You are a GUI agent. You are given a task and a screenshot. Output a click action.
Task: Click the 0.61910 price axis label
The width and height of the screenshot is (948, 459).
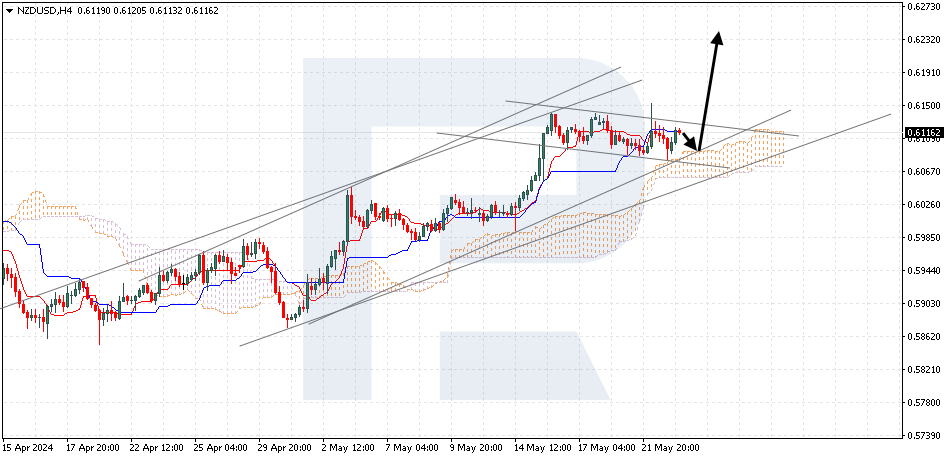[x=925, y=73]
